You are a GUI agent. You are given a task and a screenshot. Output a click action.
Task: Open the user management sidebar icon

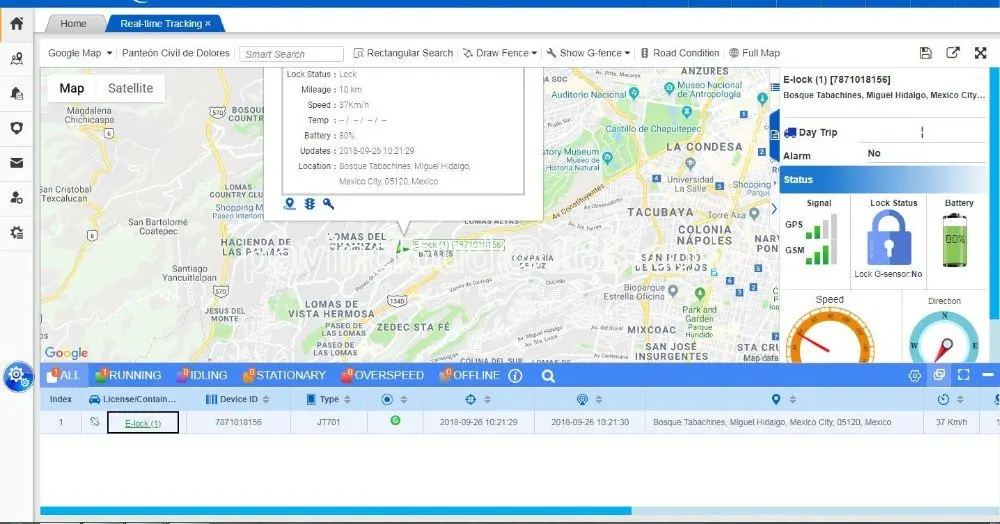pyautogui.click(x=17, y=198)
